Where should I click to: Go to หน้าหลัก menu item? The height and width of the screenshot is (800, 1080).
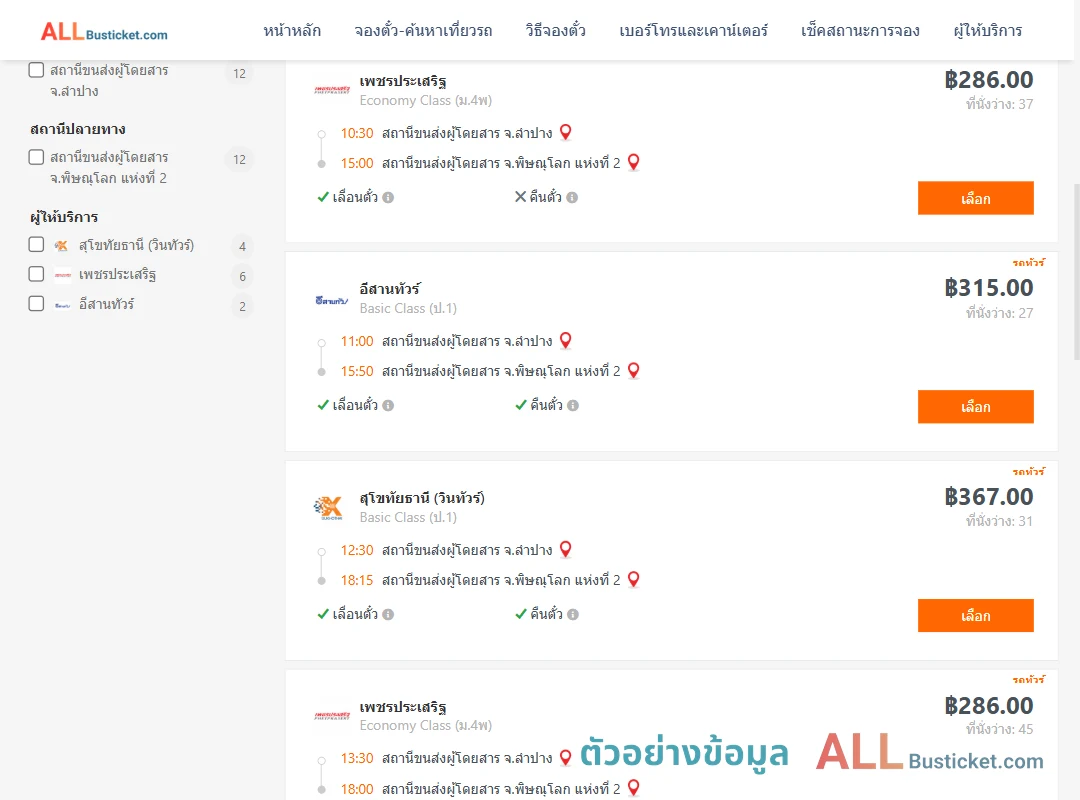pyautogui.click(x=292, y=30)
